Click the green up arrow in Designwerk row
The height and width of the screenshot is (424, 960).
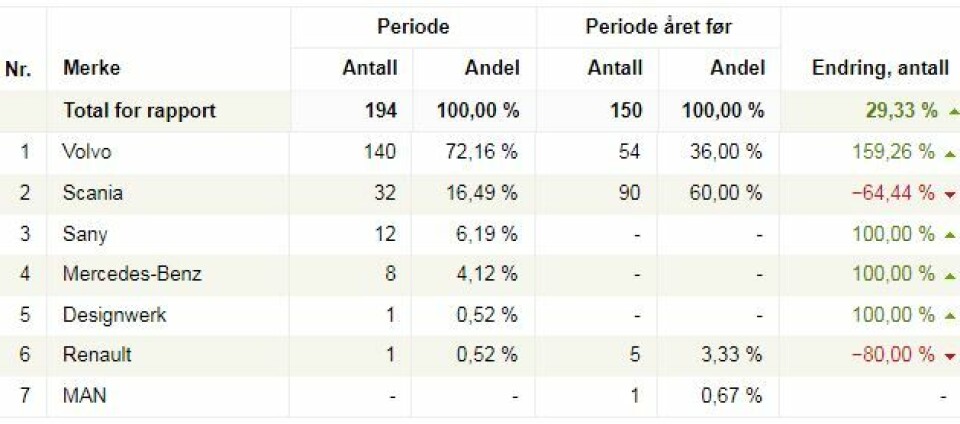tap(949, 315)
